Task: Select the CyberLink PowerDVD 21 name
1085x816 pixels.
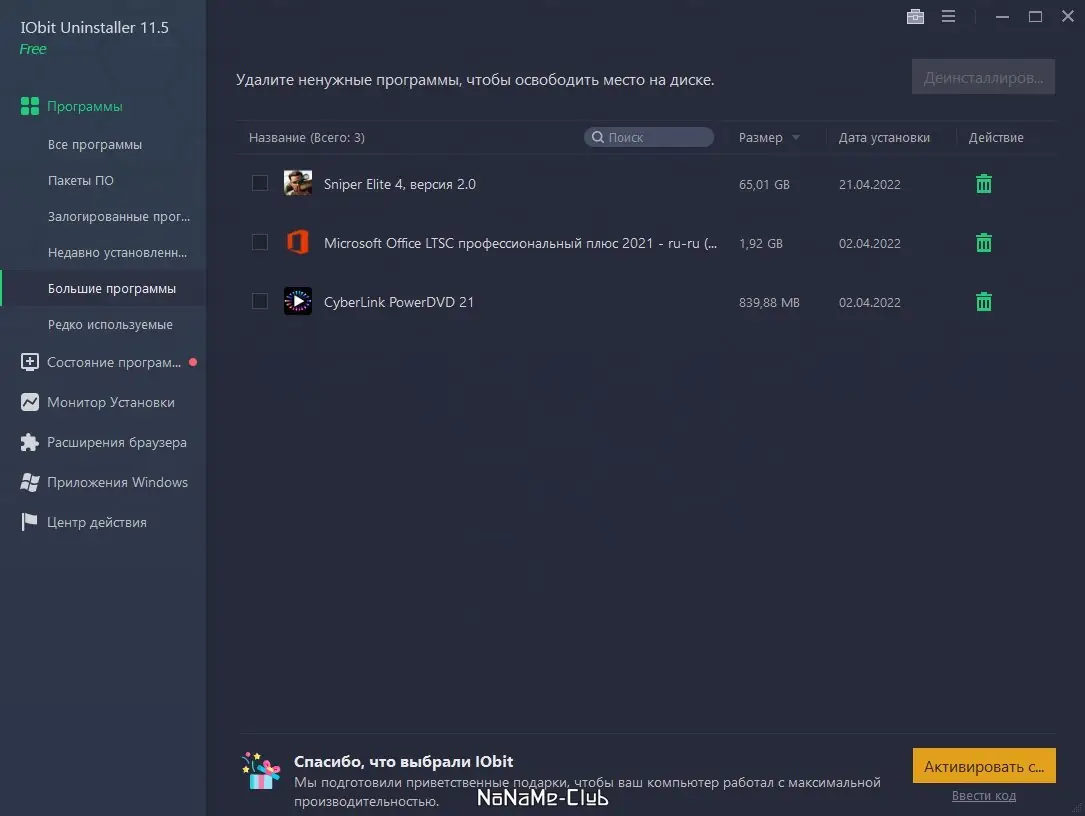Action: (x=399, y=302)
